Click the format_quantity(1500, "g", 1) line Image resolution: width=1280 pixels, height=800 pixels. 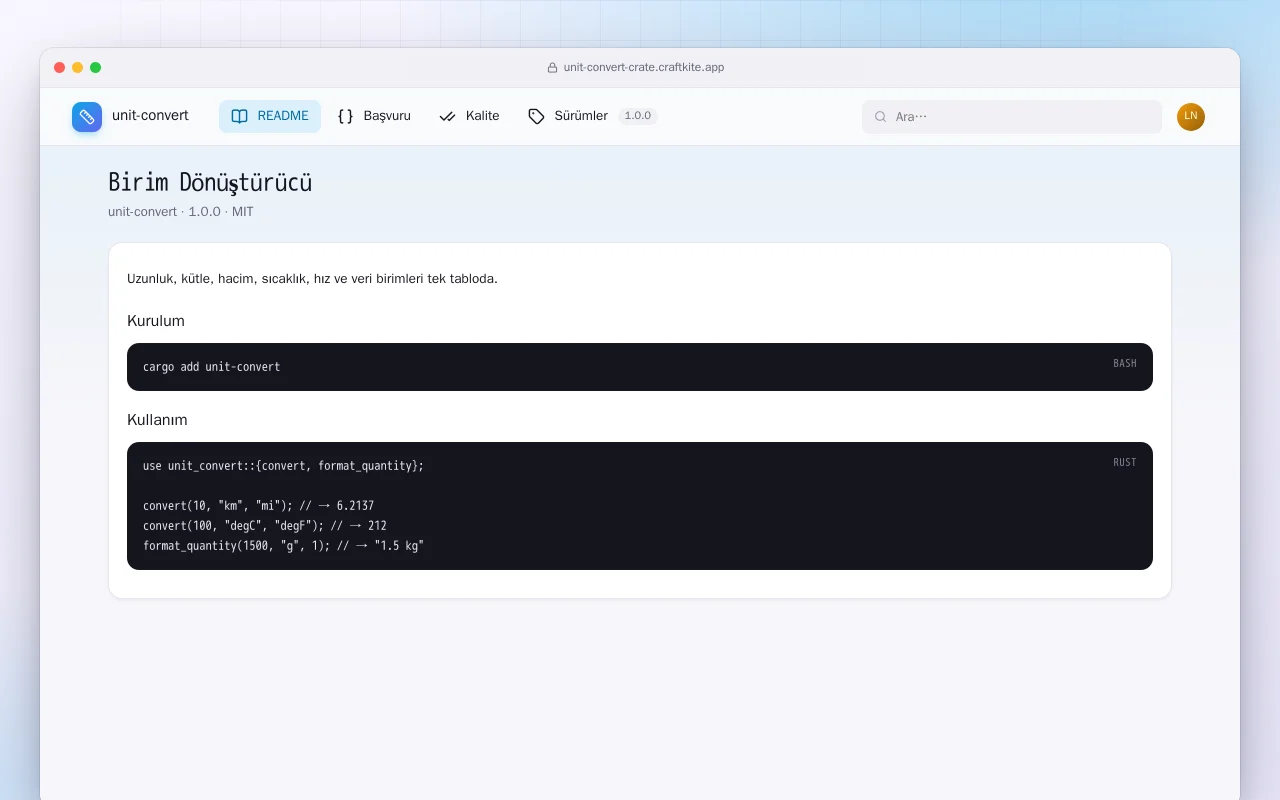coord(283,546)
